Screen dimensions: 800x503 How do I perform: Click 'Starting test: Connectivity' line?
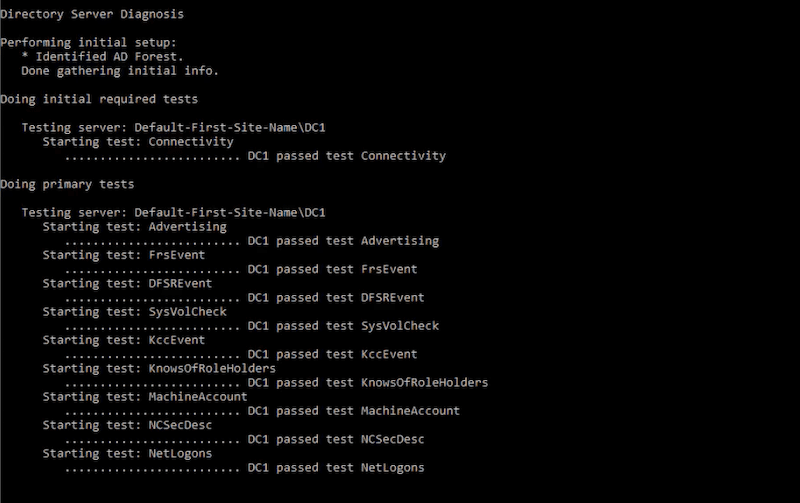click(138, 141)
